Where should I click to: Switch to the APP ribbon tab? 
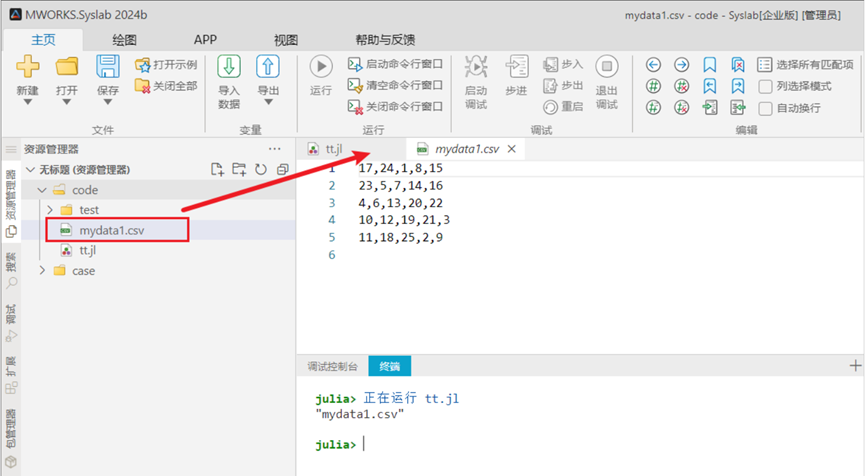click(x=205, y=40)
